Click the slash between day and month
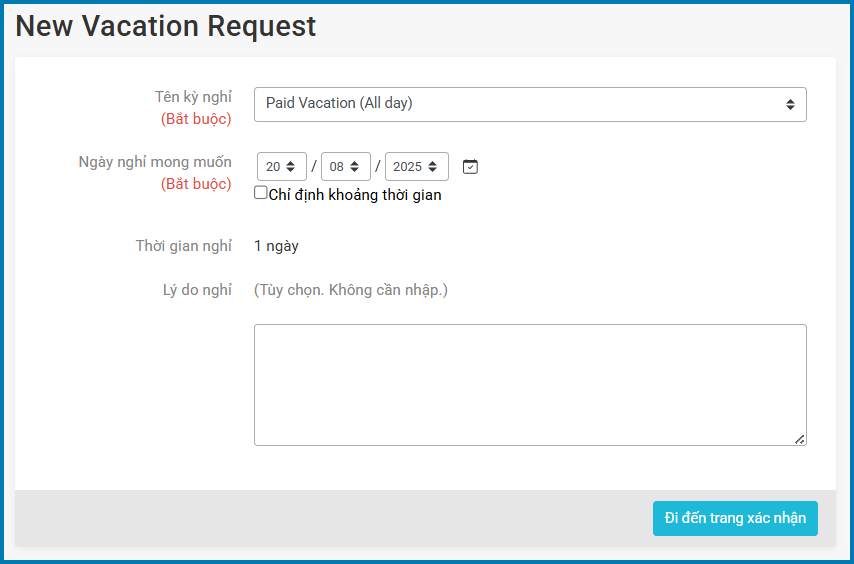 pos(314,167)
